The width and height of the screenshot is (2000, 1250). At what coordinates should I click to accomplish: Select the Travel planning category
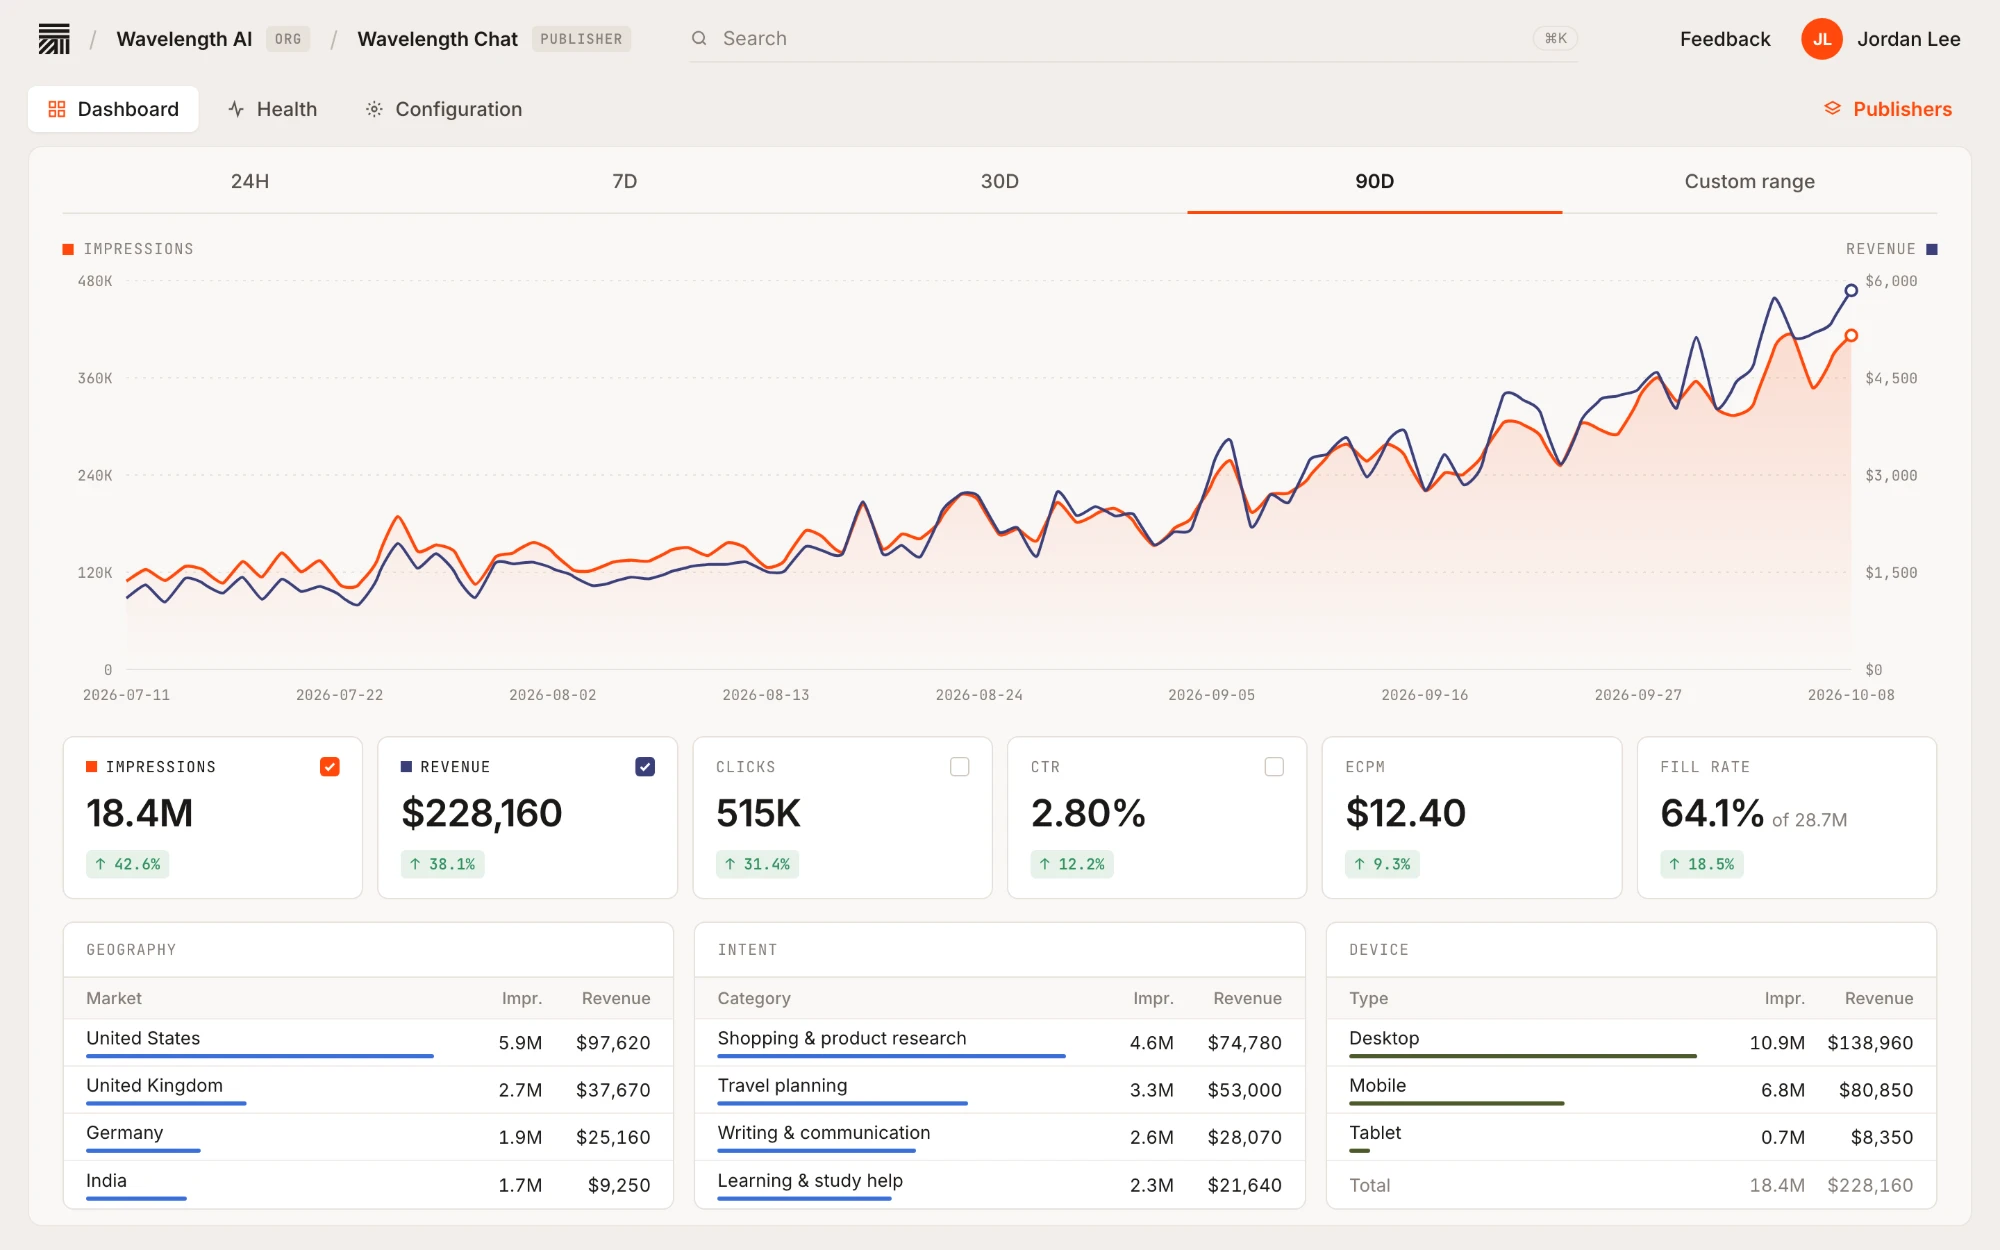pyautogui.click(x=1000, y=1090)
